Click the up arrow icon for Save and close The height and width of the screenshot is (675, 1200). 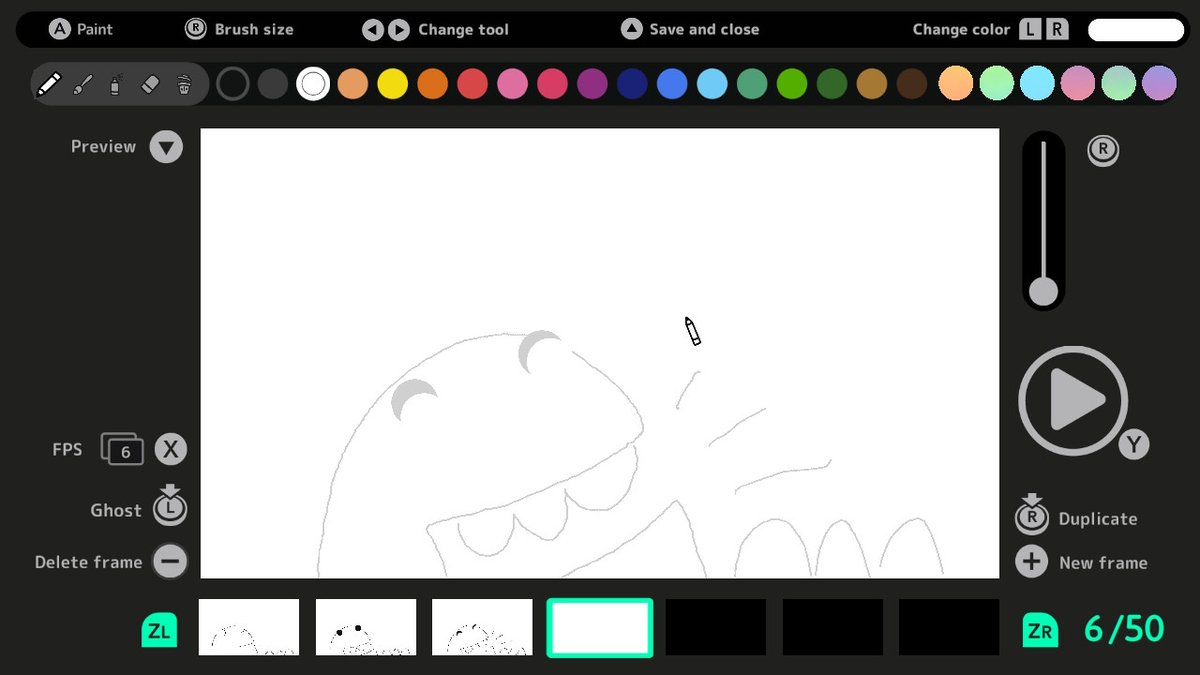pyautogui.click(x=631, y=29)
